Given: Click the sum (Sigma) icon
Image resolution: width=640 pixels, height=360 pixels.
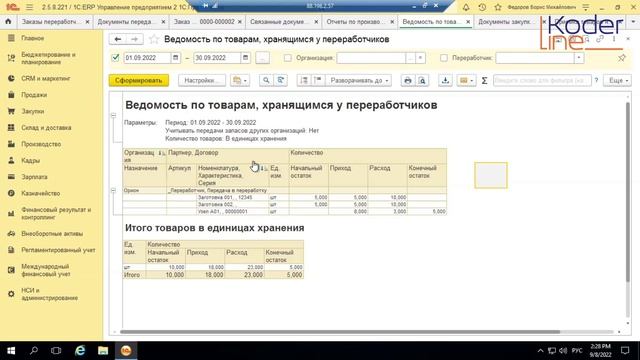Looking at the screenshot, I should pos(484,80).
